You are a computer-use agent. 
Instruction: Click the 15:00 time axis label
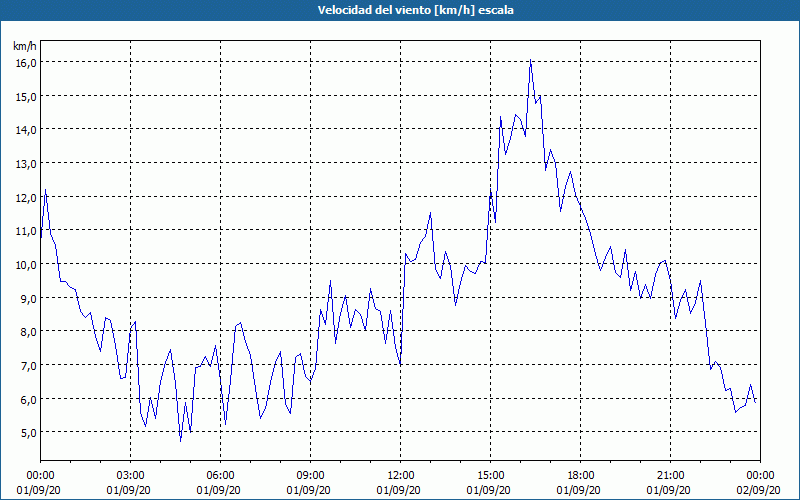tap(491, 476)
